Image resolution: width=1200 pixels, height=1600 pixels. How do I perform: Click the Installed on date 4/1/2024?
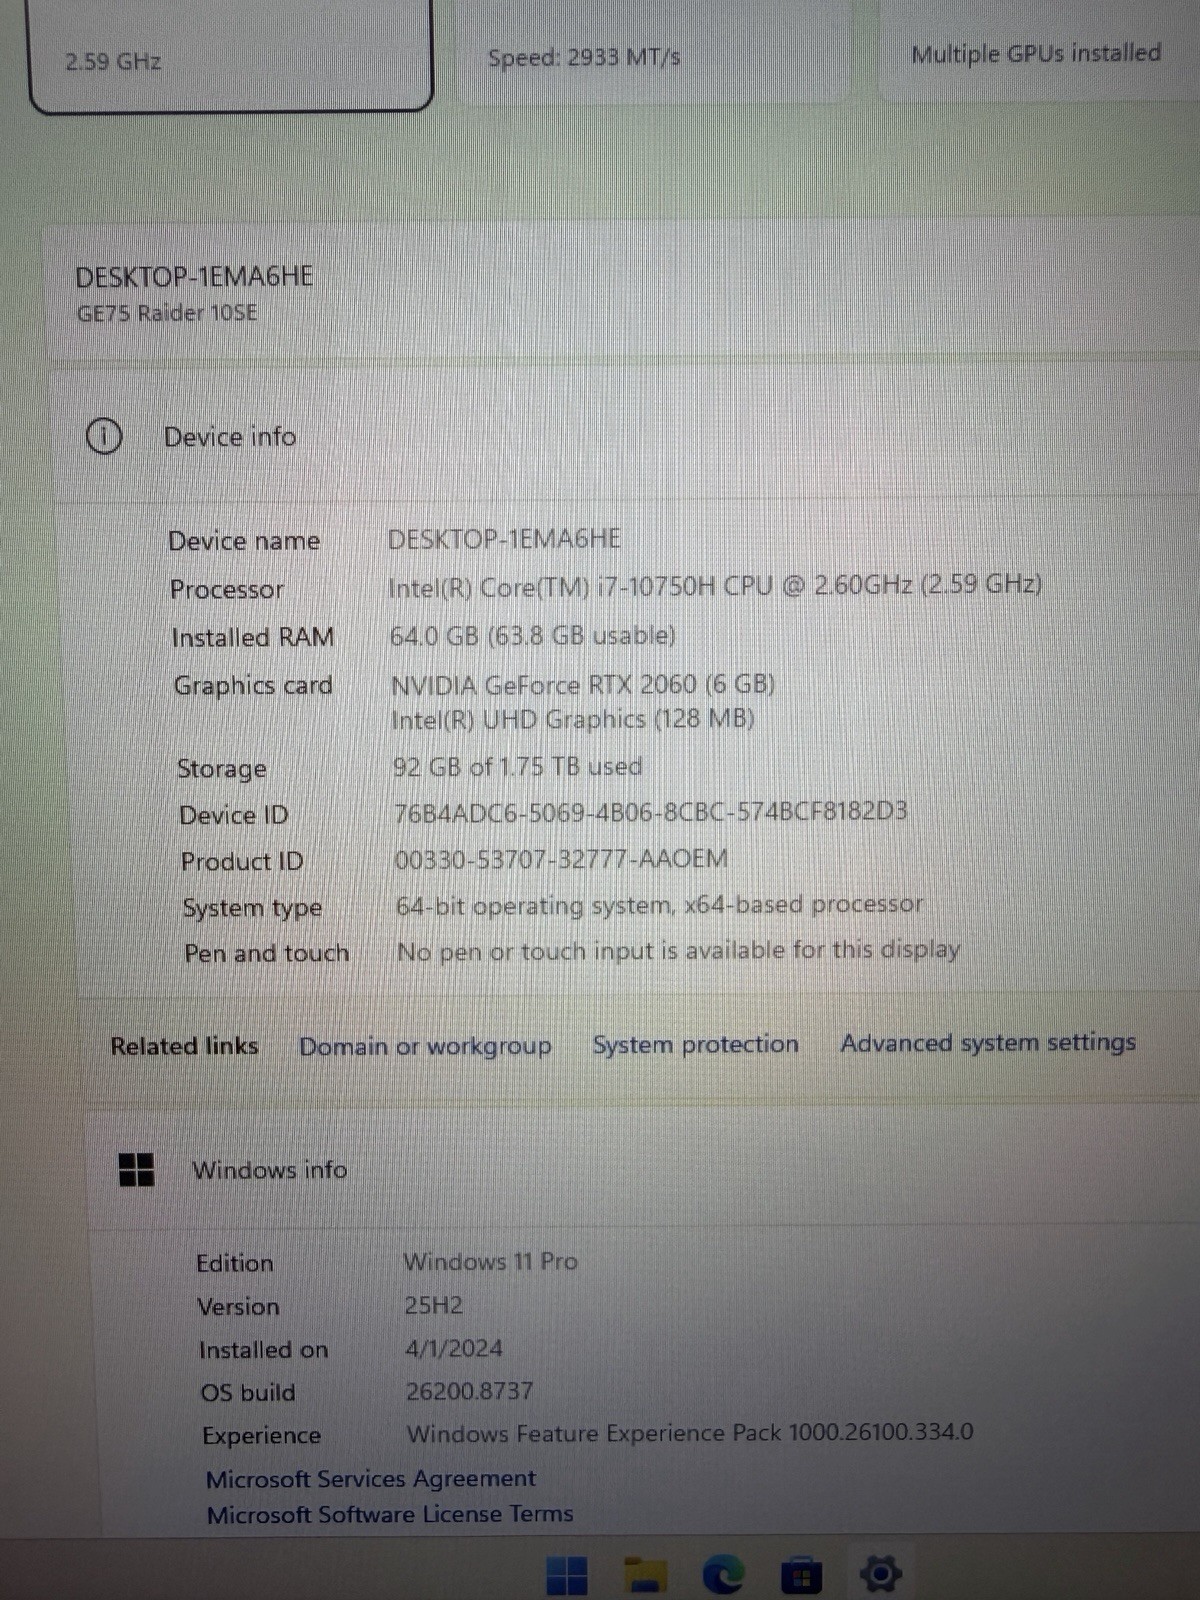tap(454, 1348)
